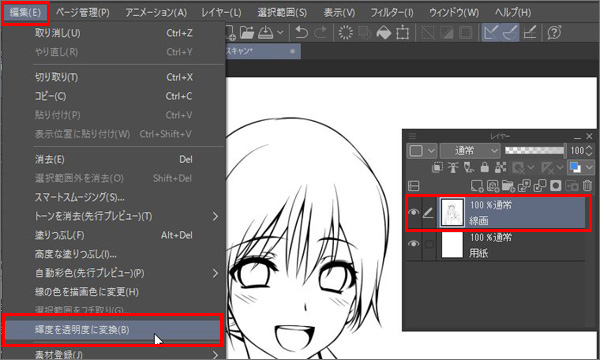600x360 pixels.
Task: Open the ウィンドウ(W) menu
Action: click(454, 13)
